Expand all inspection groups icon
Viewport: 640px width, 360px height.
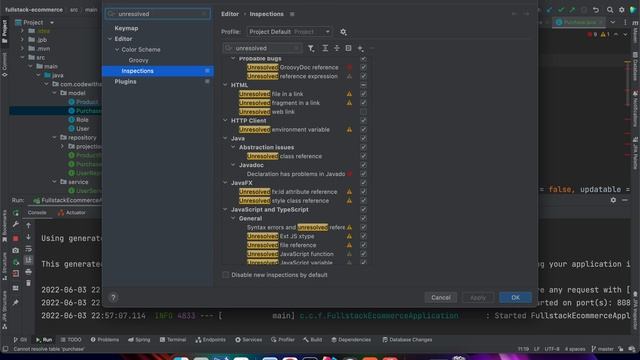(x=325, y=48)
